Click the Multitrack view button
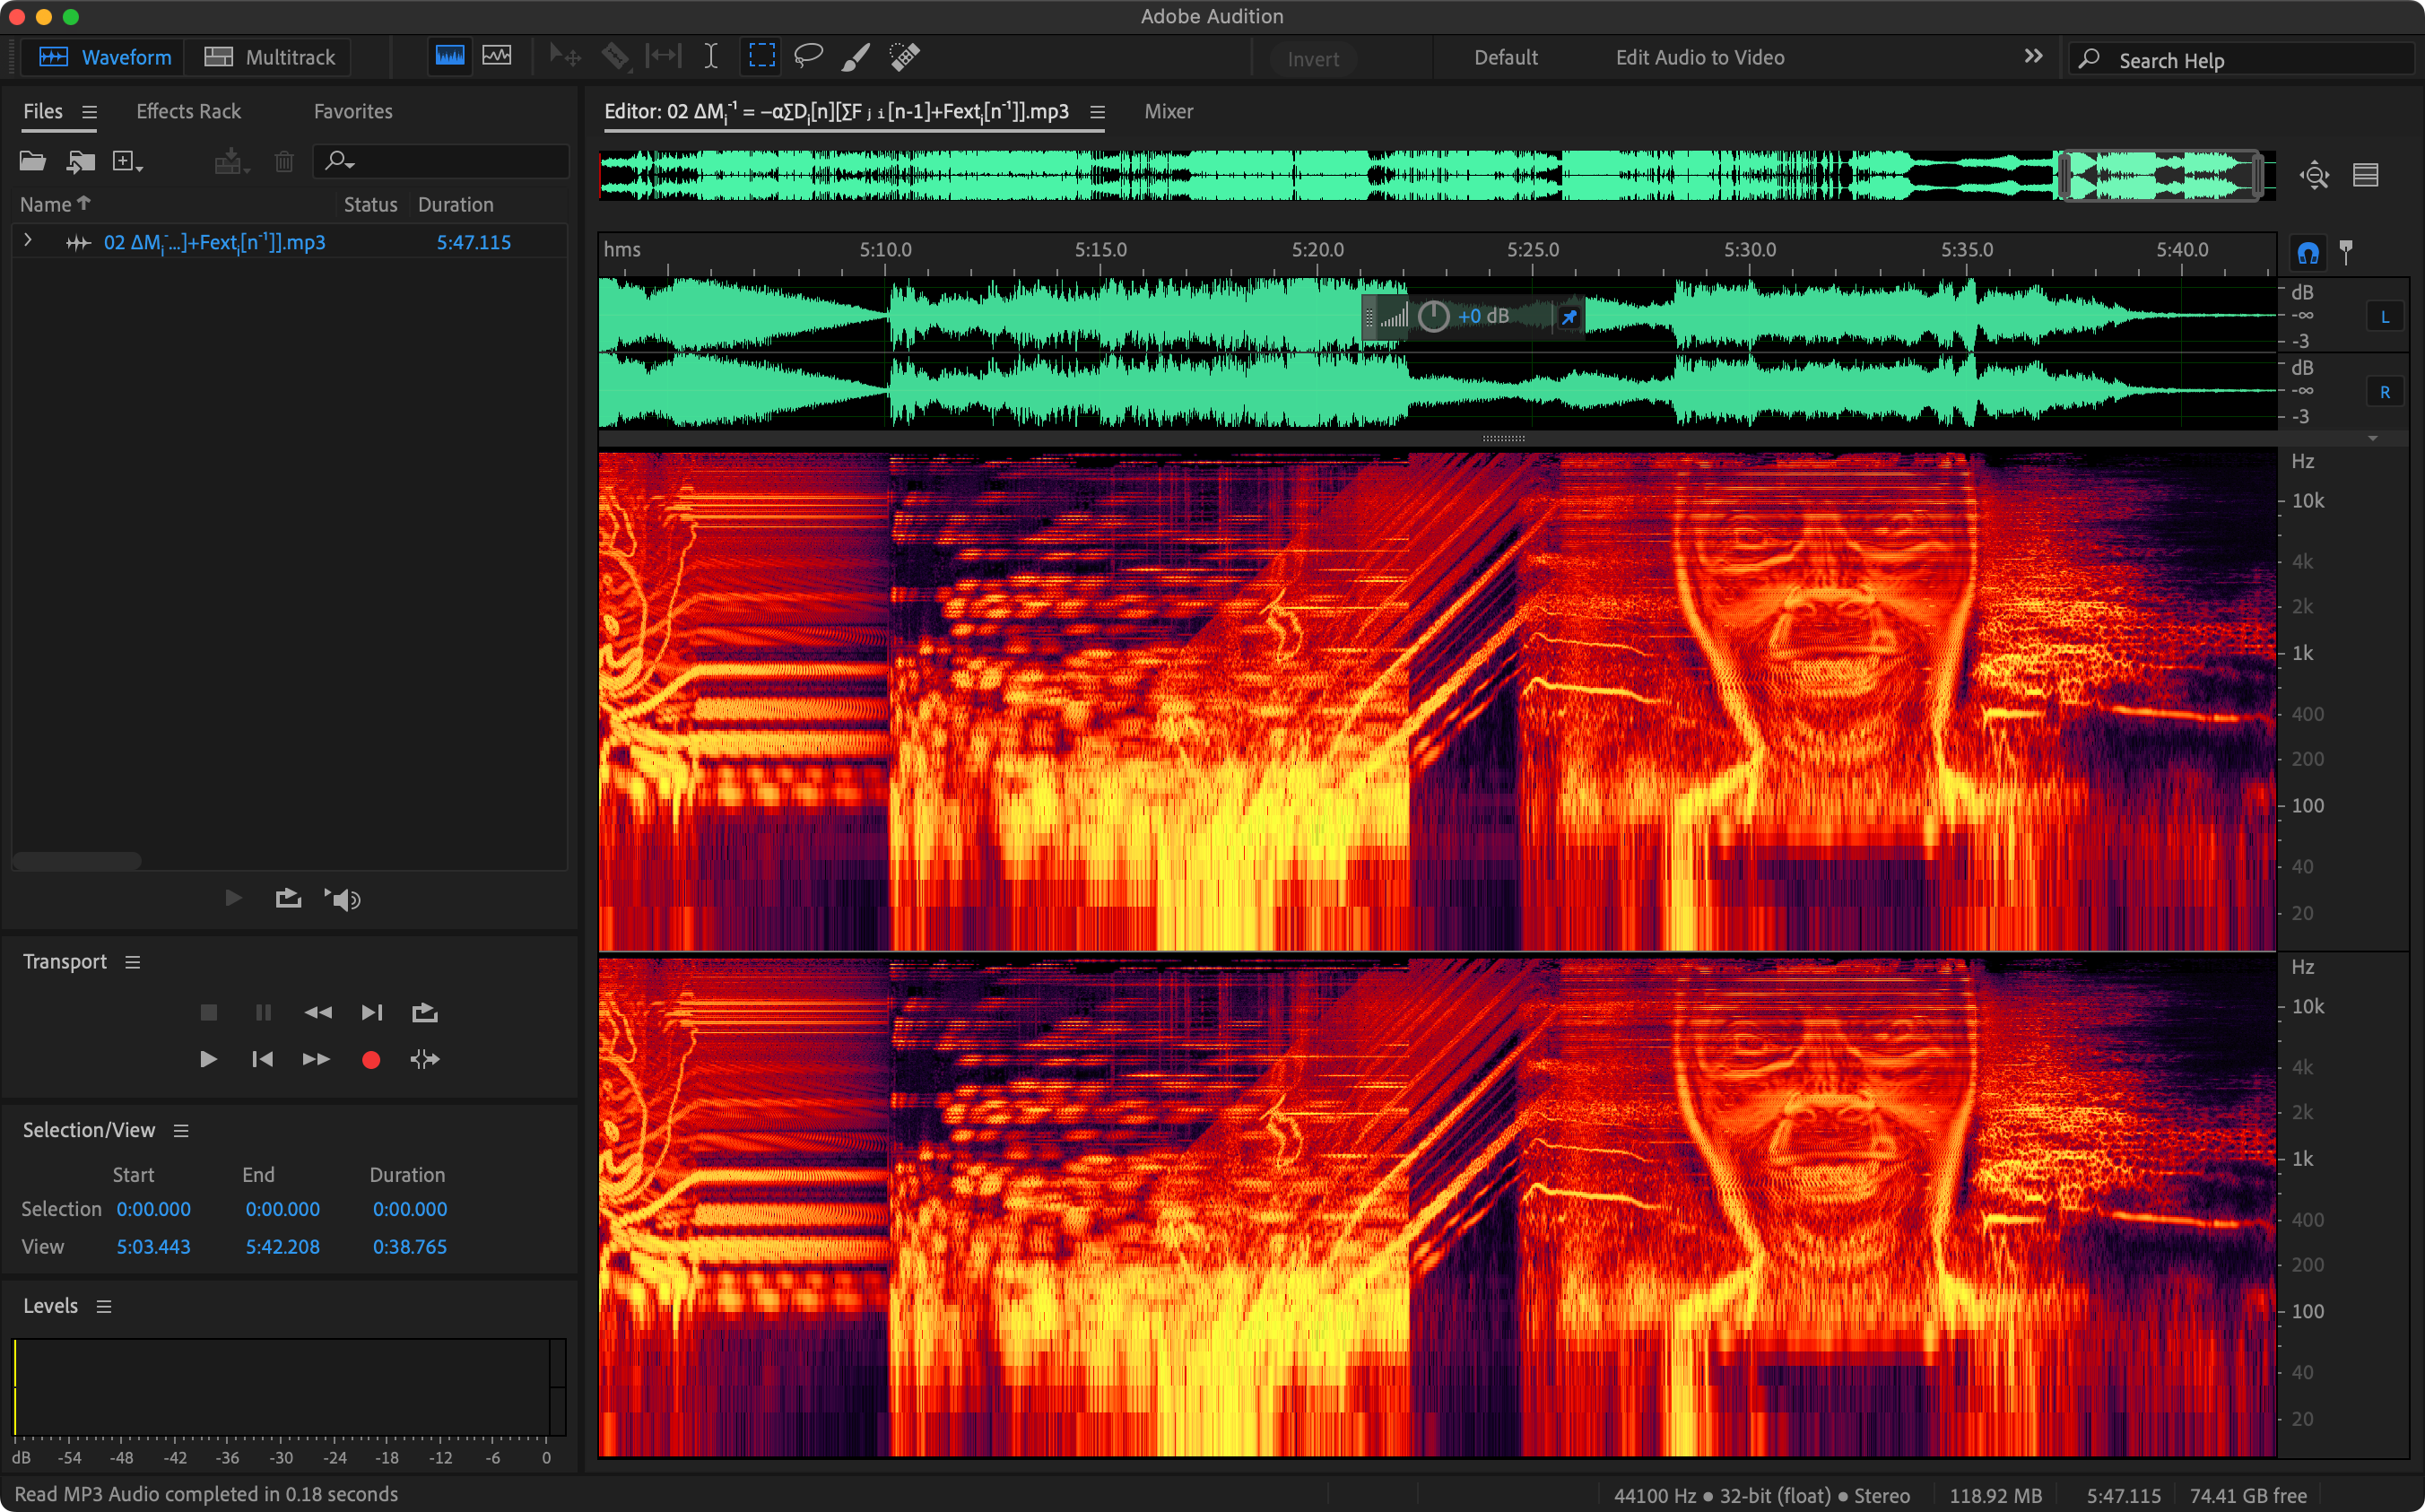2425x1512 pixels. (x=270, y=57)
